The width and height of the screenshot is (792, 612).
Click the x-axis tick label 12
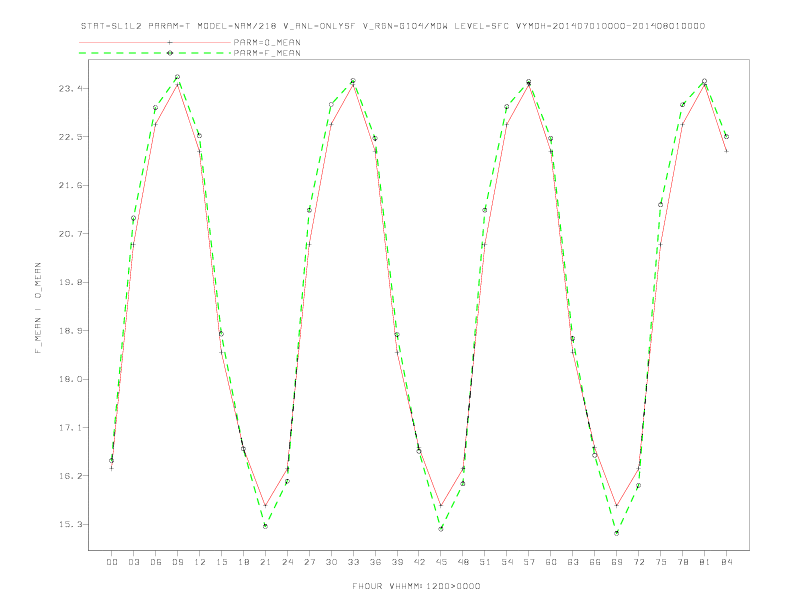tap(200, 562)
